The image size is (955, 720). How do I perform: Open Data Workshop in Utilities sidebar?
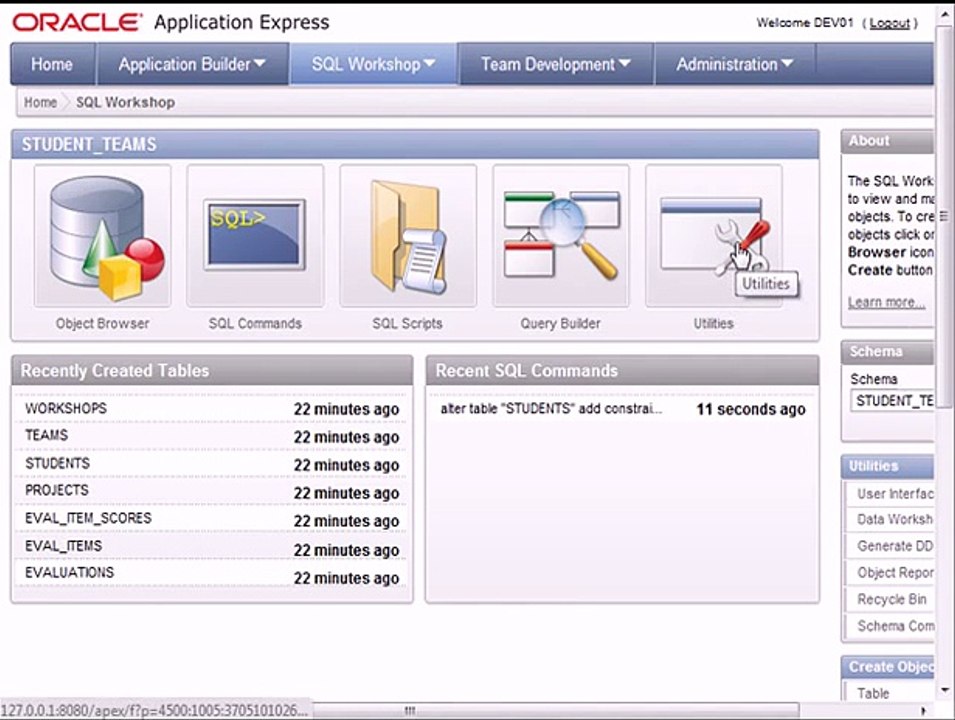(x=895, y=519)
